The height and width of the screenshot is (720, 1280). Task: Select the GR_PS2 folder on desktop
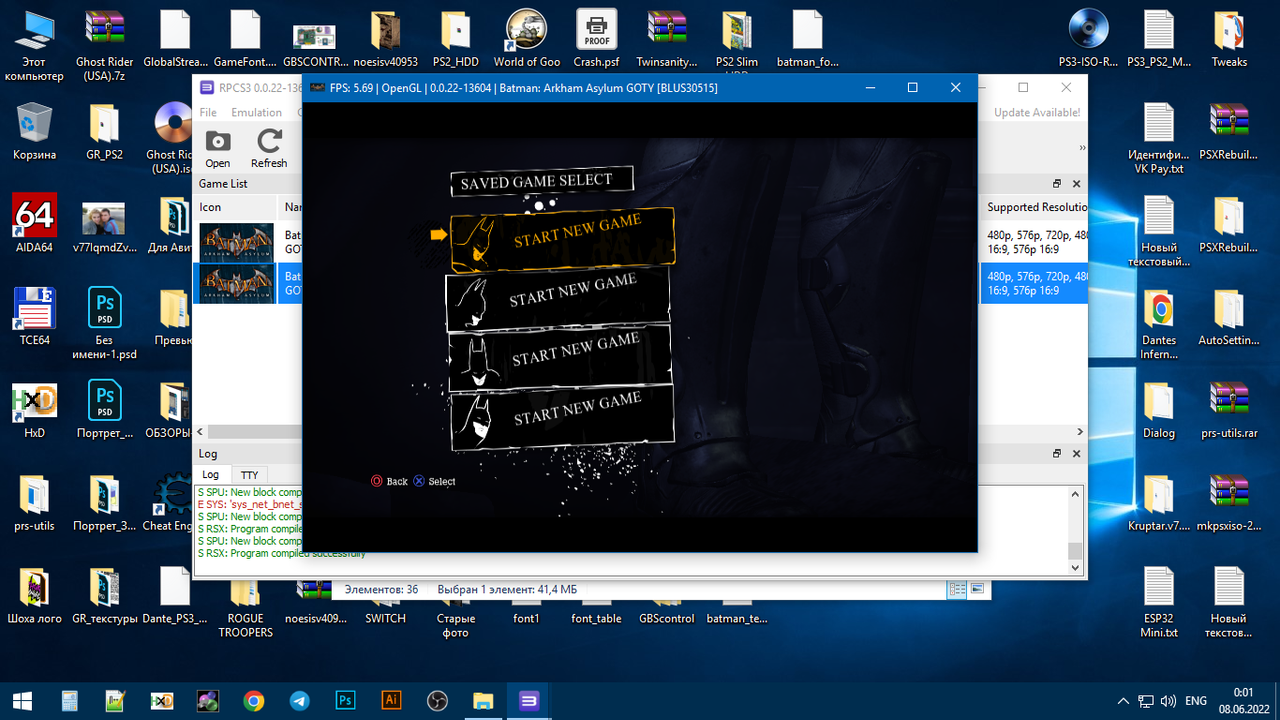click(104, 131)
